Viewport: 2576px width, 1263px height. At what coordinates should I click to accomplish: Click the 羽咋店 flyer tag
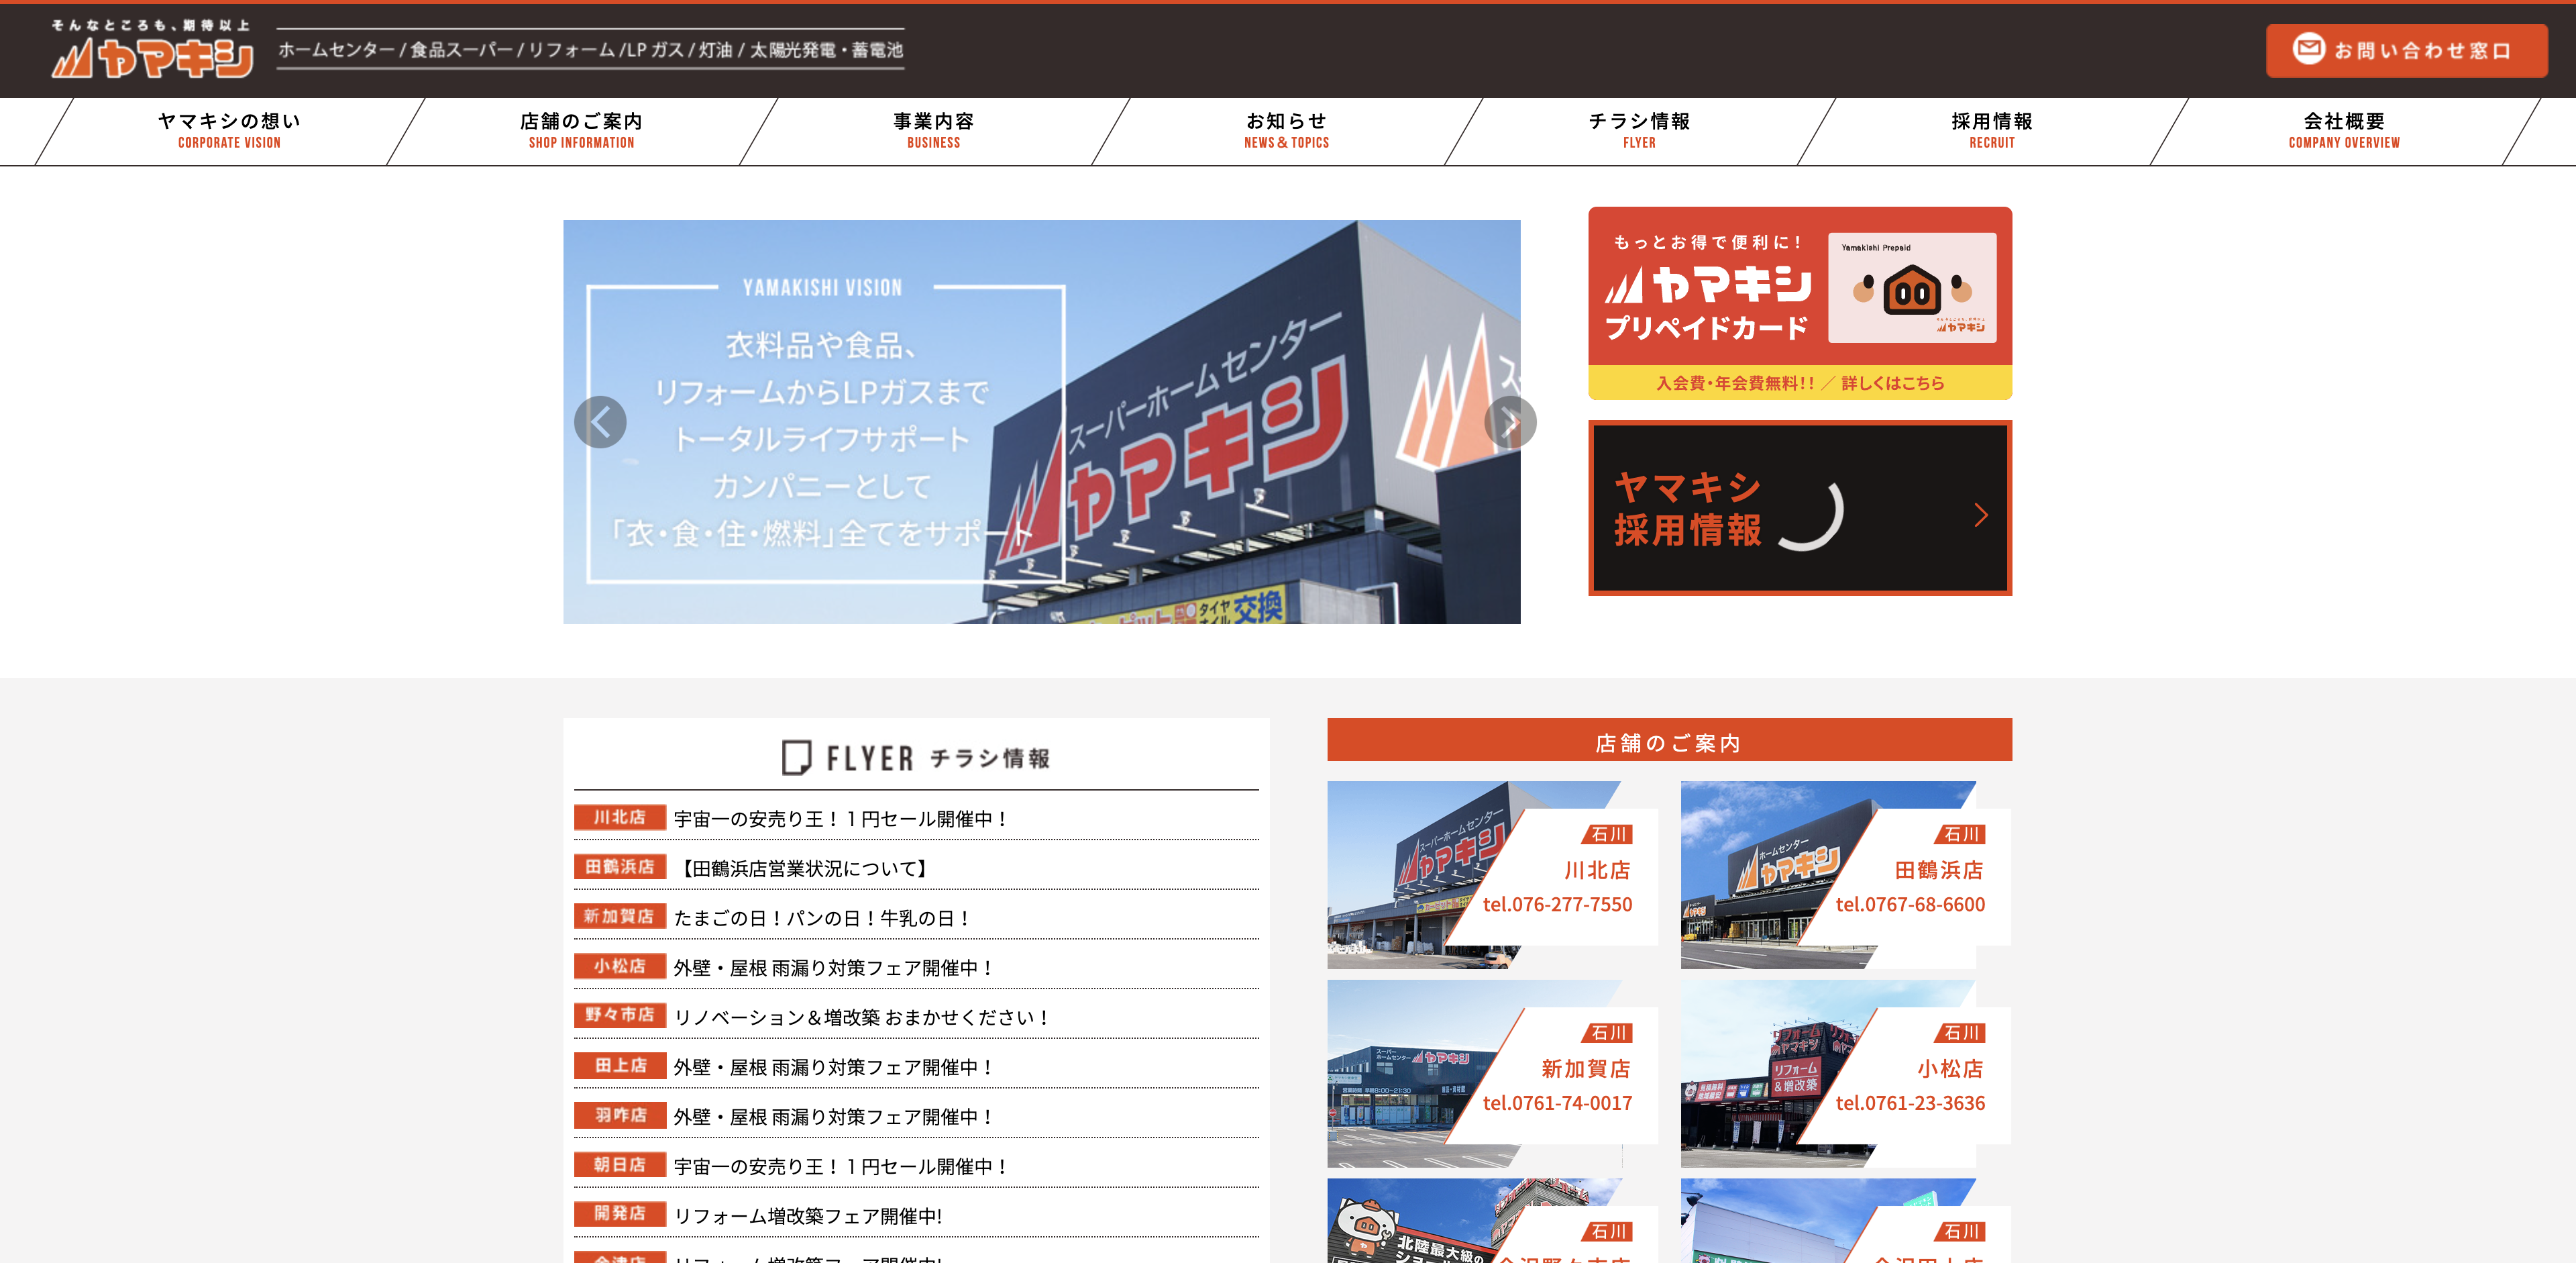[619, 1115]
